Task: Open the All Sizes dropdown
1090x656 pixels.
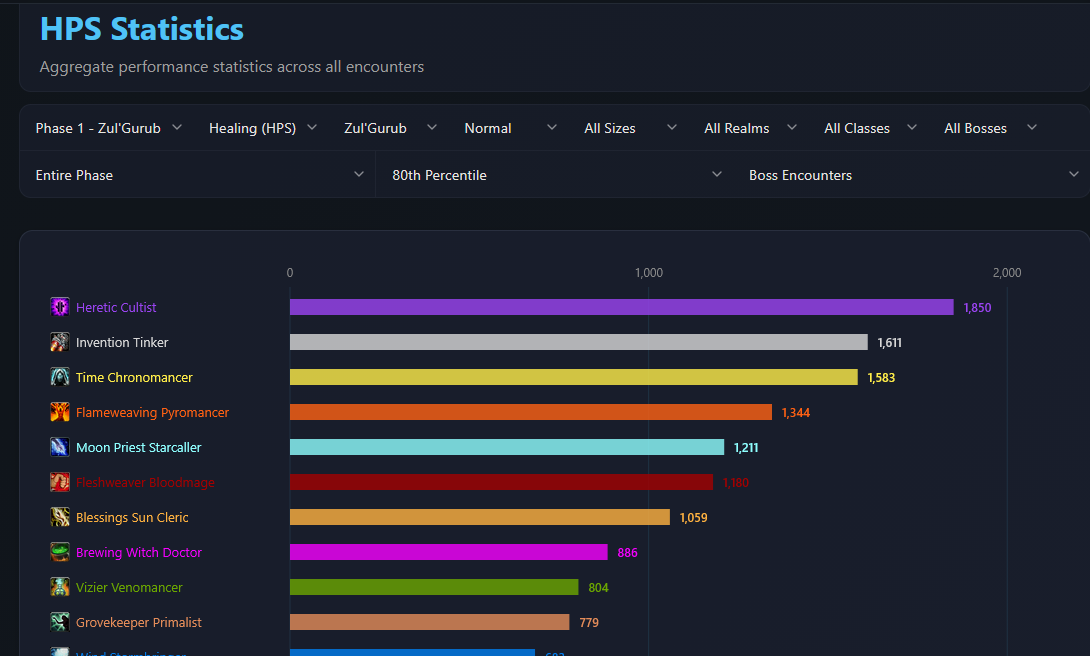Action: click(x=631, y=128)
